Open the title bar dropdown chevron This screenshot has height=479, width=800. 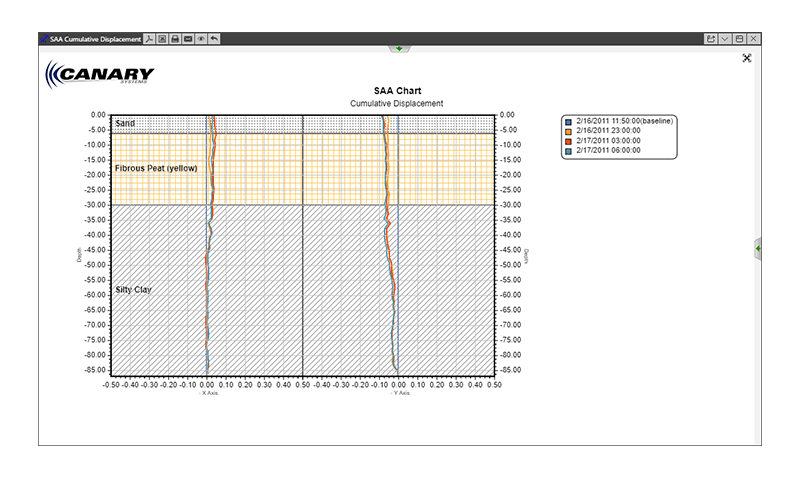click(x=725, y=39)
